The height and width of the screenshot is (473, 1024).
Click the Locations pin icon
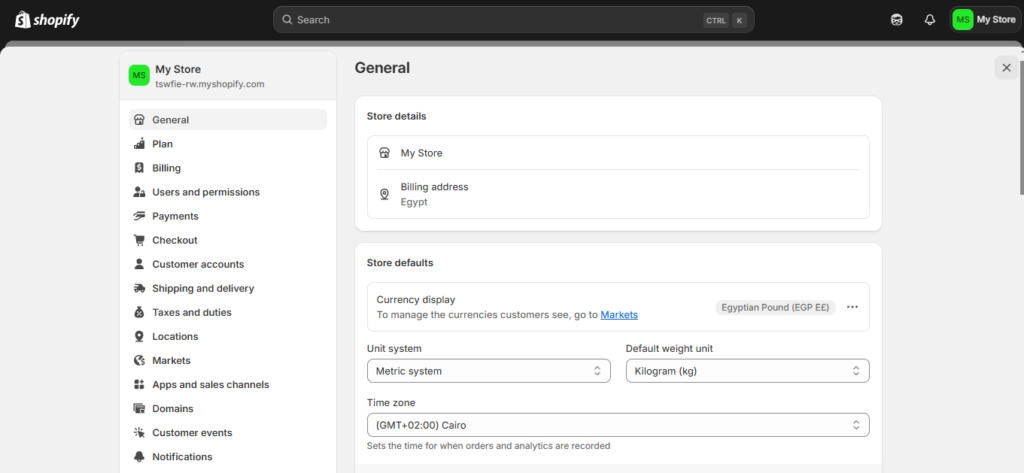click(139, 336)
